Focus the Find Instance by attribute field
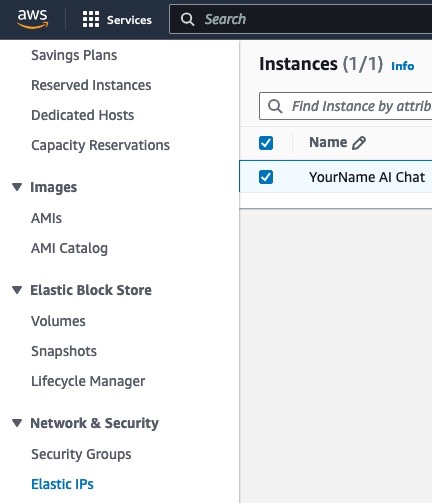 [x=346, y=106]
